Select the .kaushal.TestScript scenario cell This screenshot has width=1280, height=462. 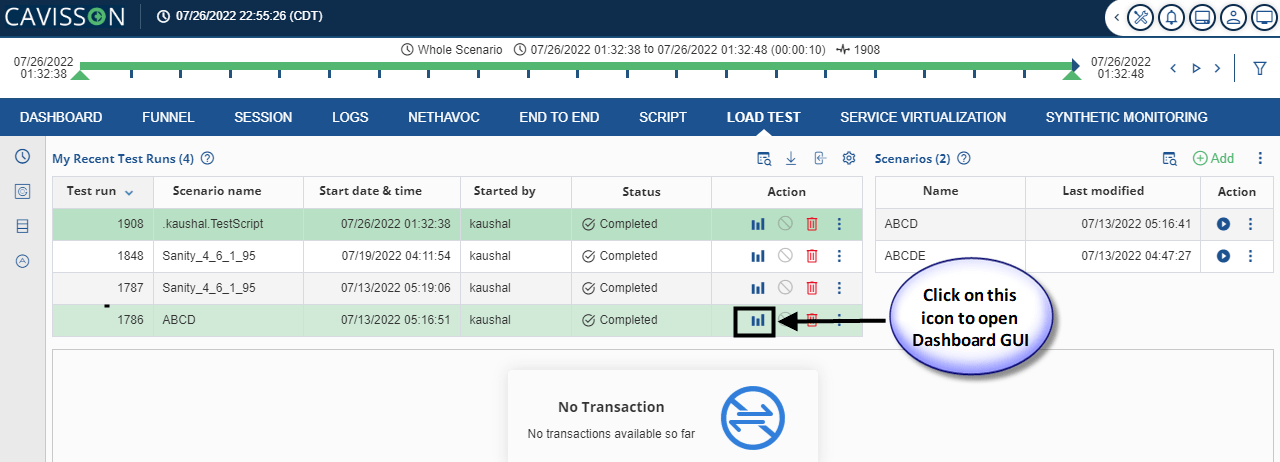[x=229, y=224]
